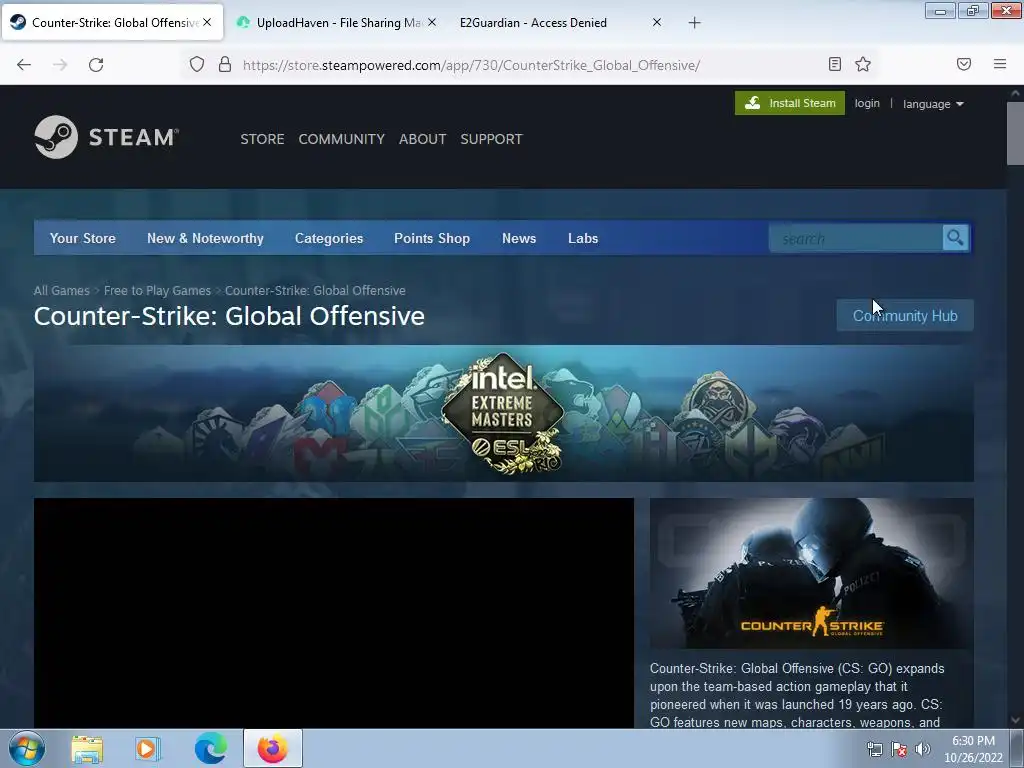The width and height of the screenshot is (1024, 768).
Task: Open the Windows Start menu
Action: point(26,748)
